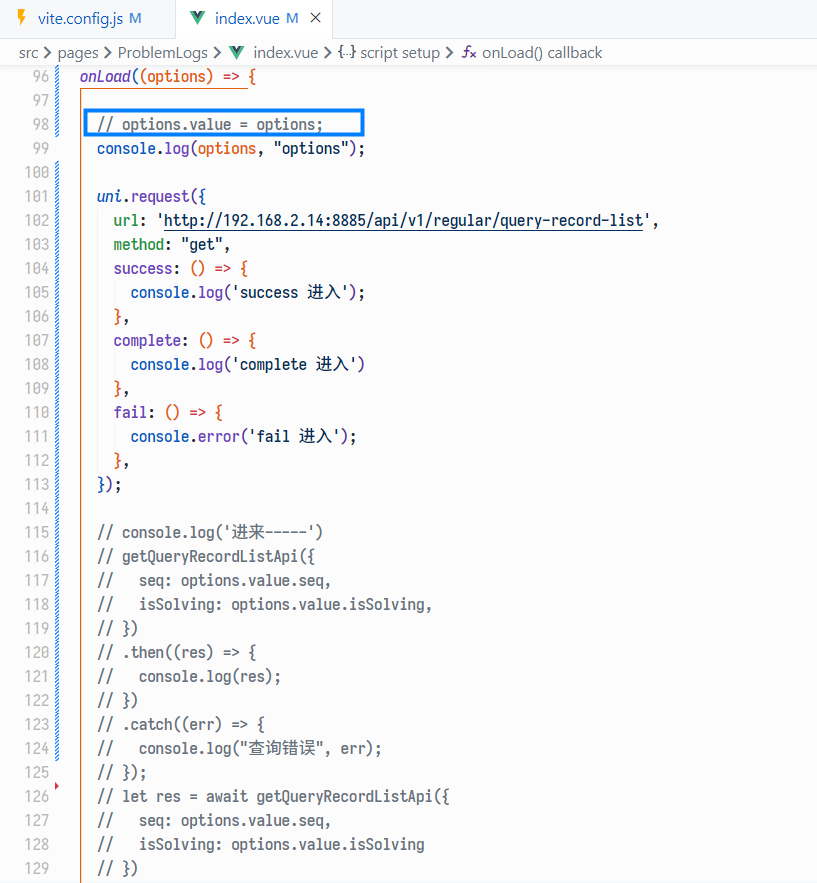This screenshot has height=883, width=817.
Task: Click the query-record-list URL link in code
Action: point(402,220)
